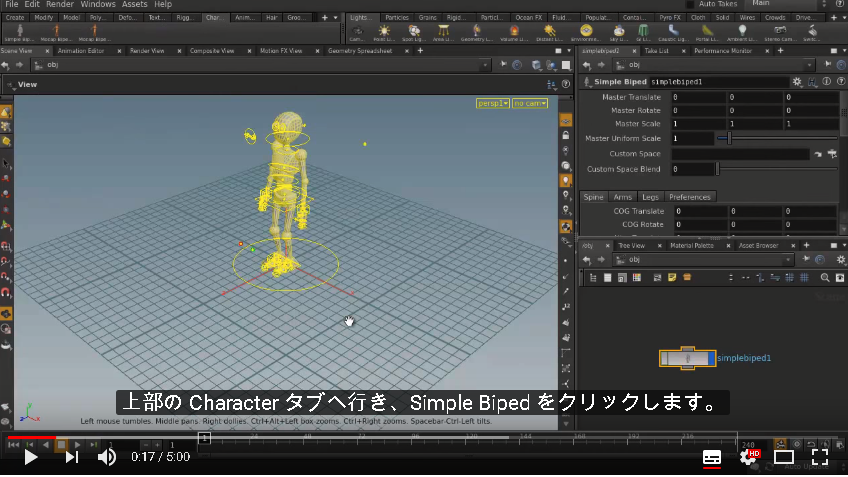Screen dimensions: 848x477
Task: Mute the video with the speaker icon
Action: [107, 458]
